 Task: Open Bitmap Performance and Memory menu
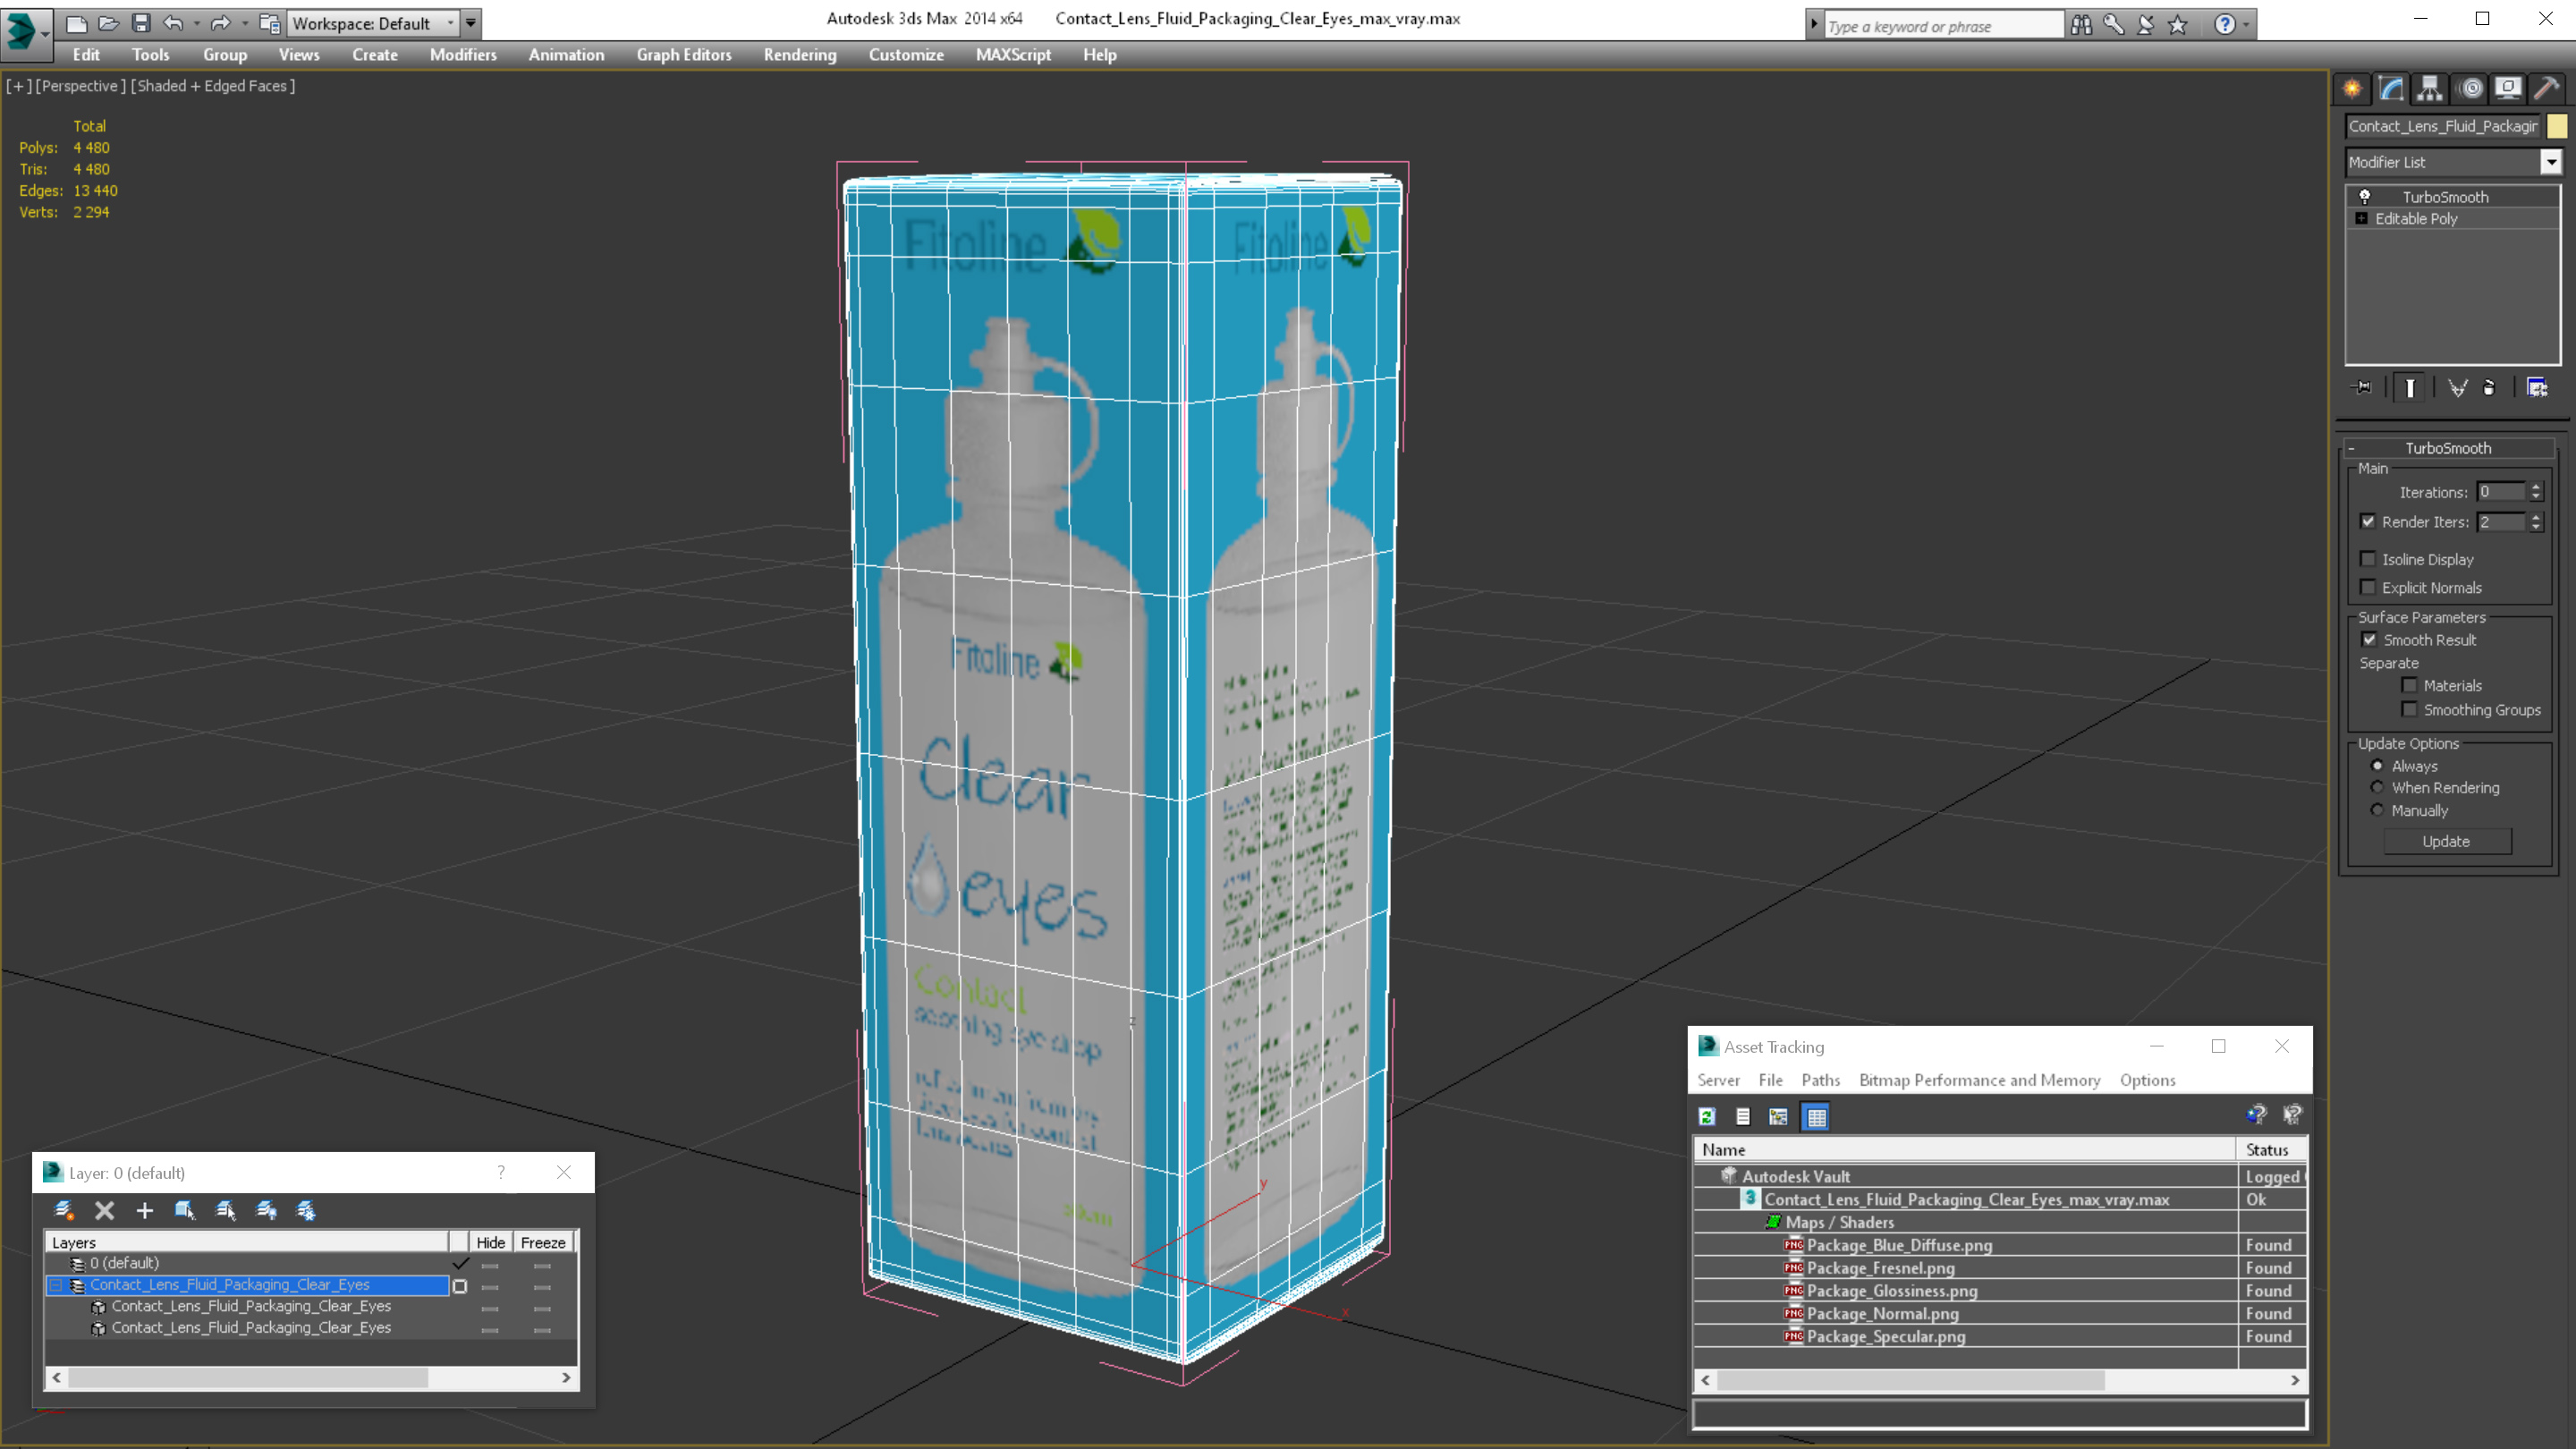click(x=1980, y=1080)
